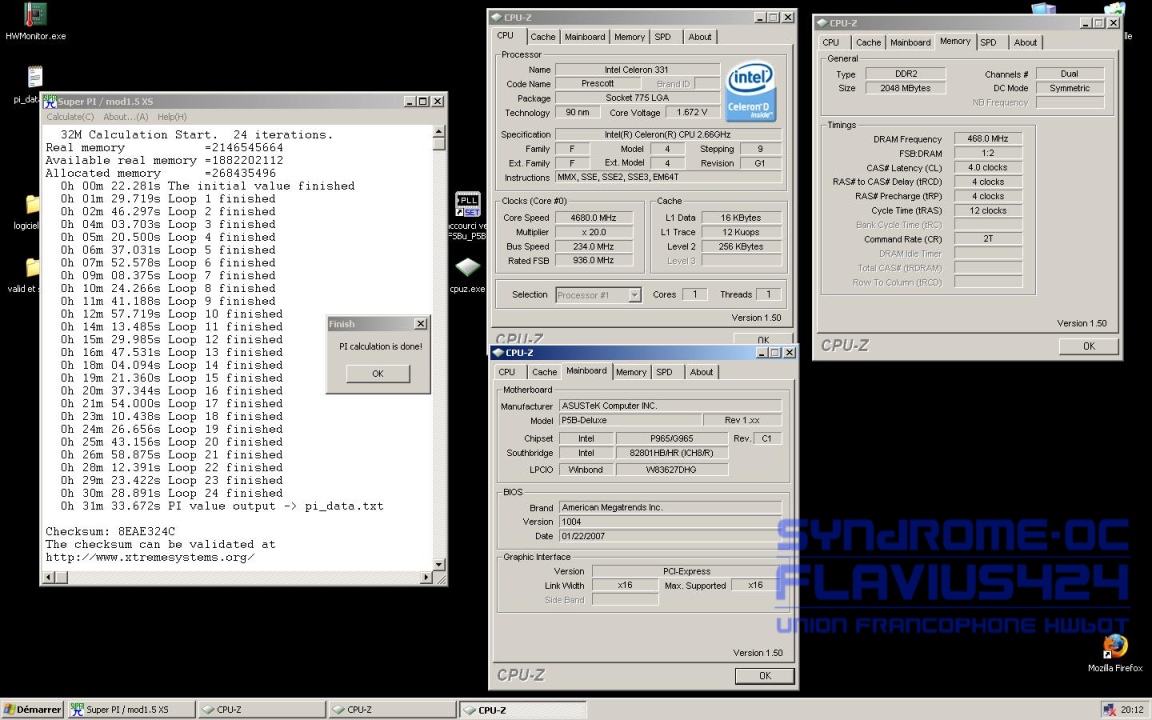Click the Checksum: 8EAE324C line

coord(110,531)
